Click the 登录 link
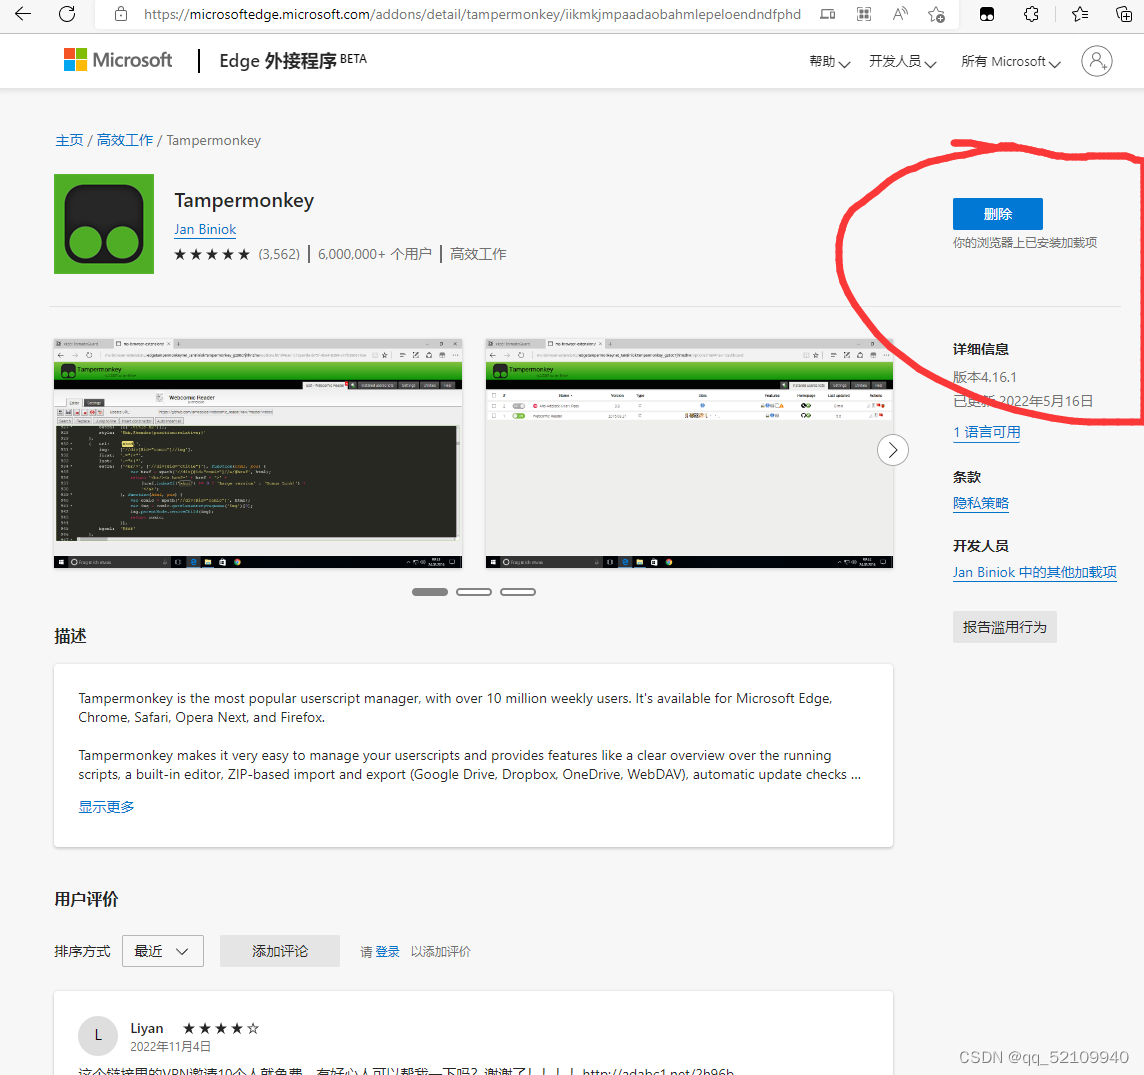 coord(387,952)
